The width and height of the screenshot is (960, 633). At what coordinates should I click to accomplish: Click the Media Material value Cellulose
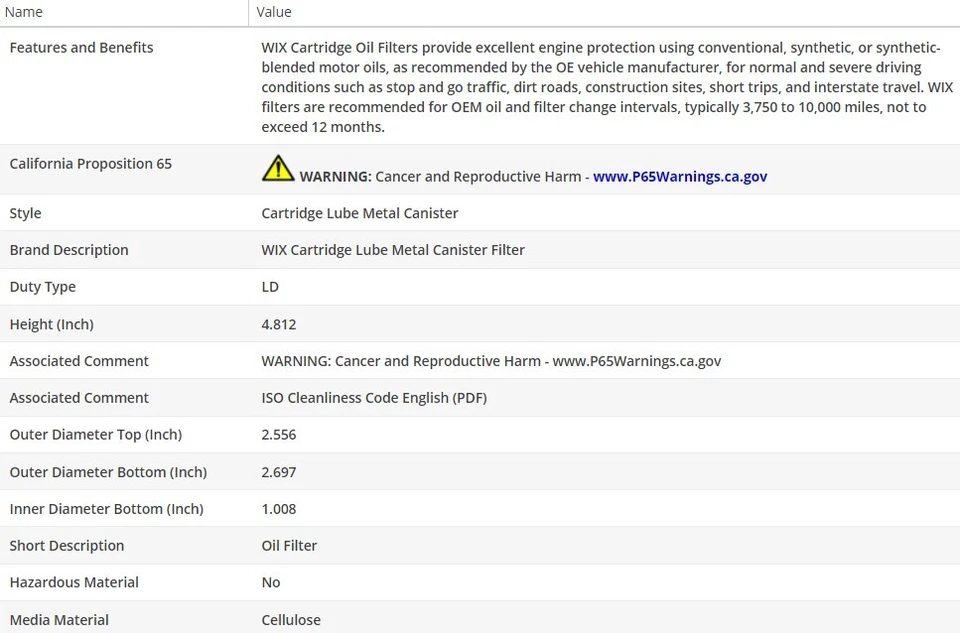pos(291,619)
